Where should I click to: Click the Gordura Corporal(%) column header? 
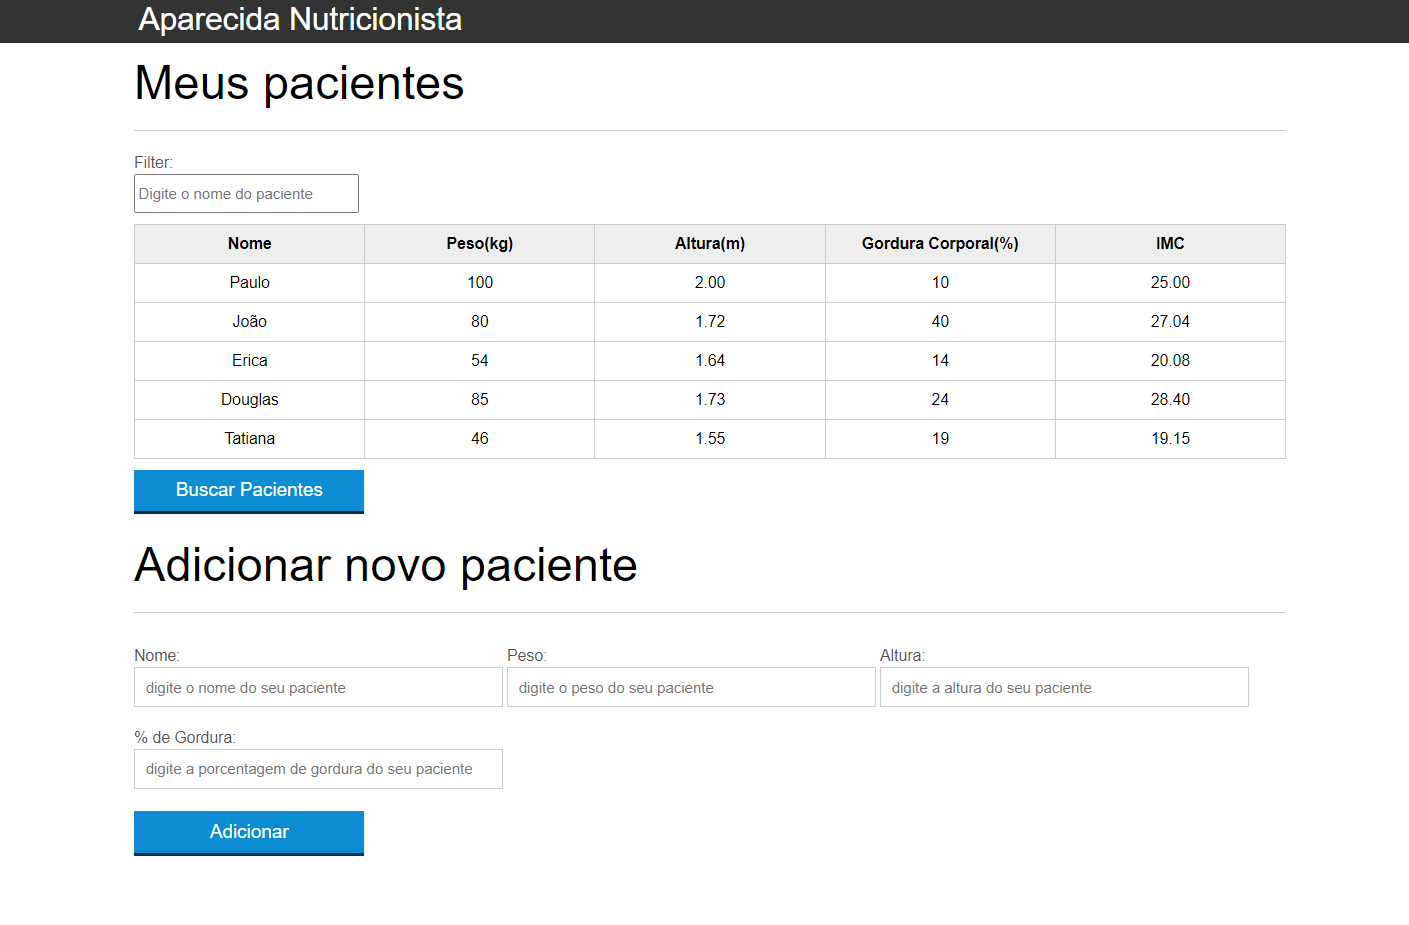[x=940, y=244]
